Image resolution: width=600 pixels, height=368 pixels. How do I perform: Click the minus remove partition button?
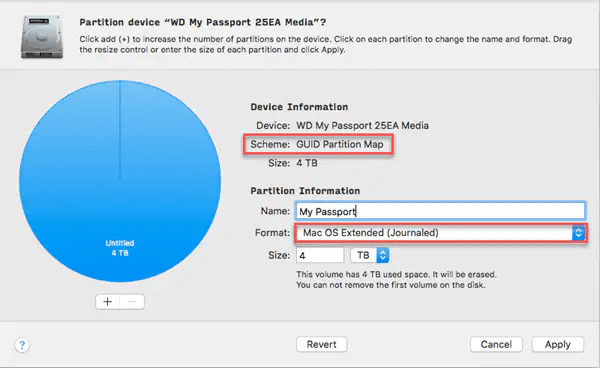coord(132,302)
